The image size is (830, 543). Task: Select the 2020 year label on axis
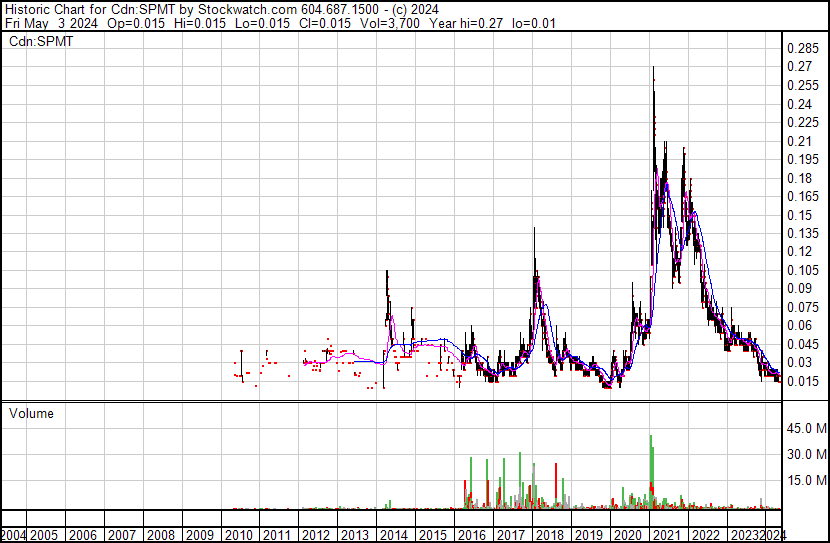pyautogui.click(x=628, y=535)
